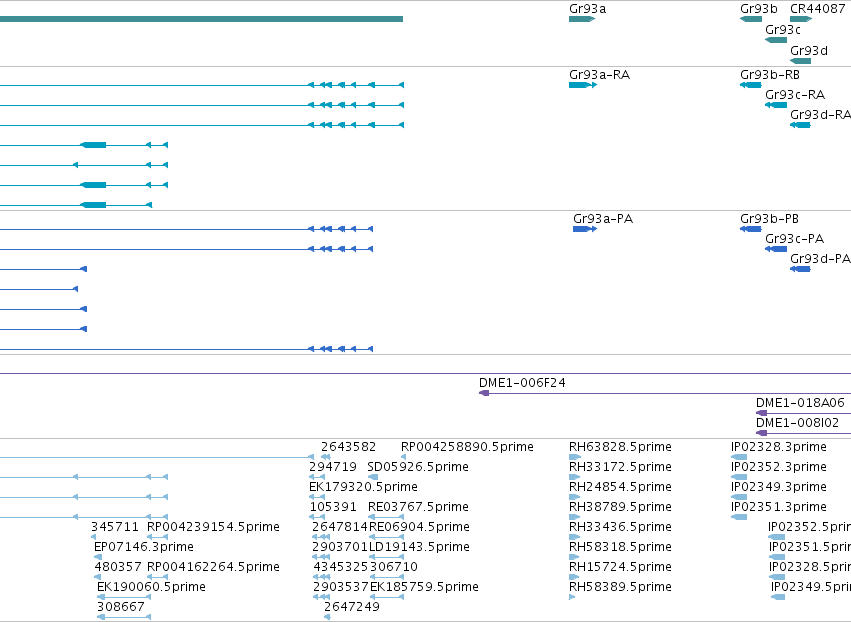Open EST EK179320.5prime
Viewport: 851px width, 622px height.
pos(317,497)
